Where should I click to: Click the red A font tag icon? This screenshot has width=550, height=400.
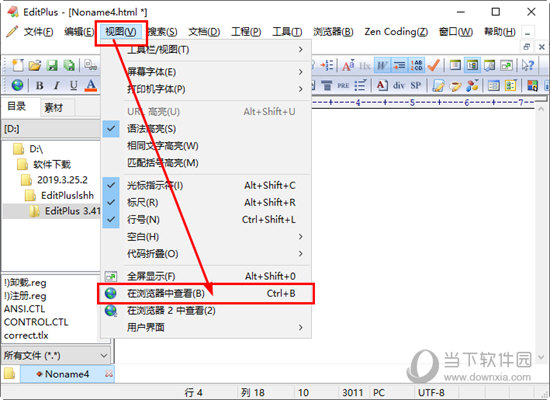[x=382, y=85]
